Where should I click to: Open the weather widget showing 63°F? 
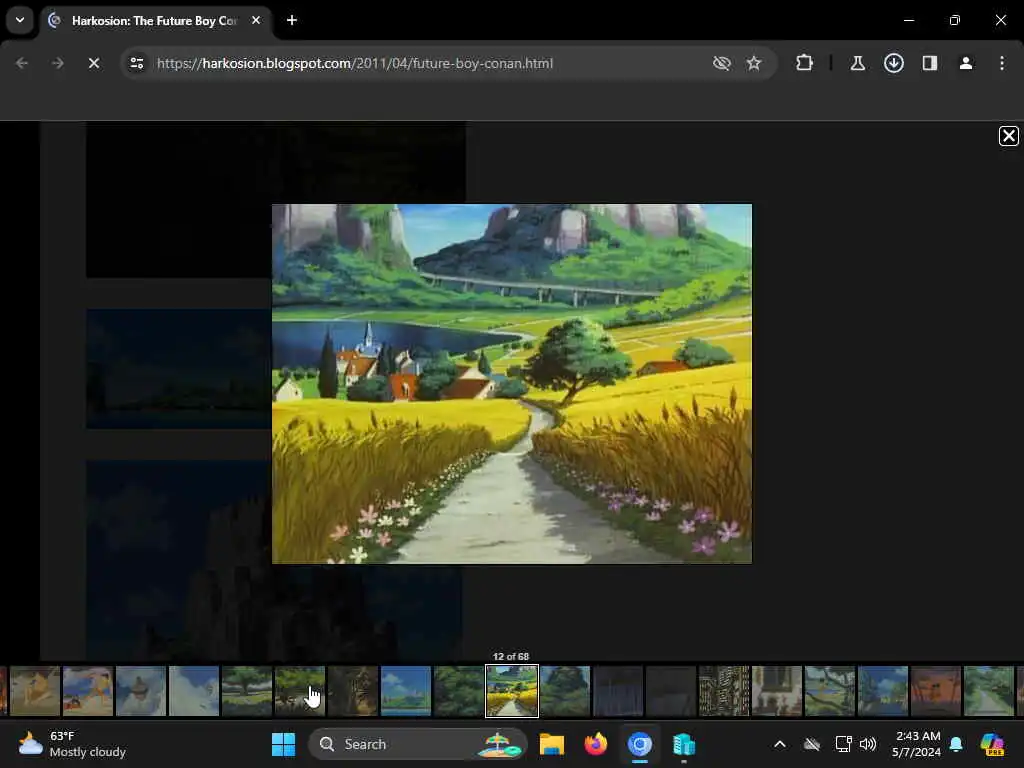point(72,744)
